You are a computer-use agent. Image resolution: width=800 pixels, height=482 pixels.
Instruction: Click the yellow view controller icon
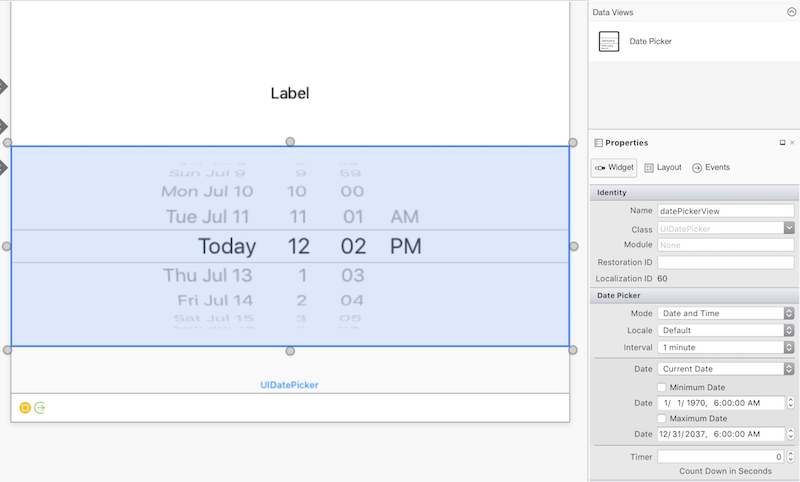[x=25, y=407]
